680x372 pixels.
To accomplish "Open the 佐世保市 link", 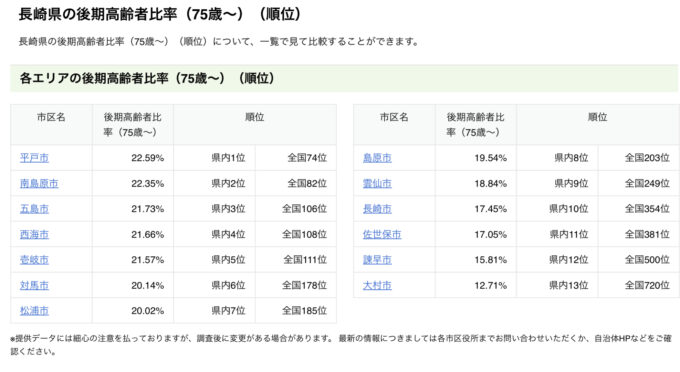I will pyautogui.click(x=382, y=235).
